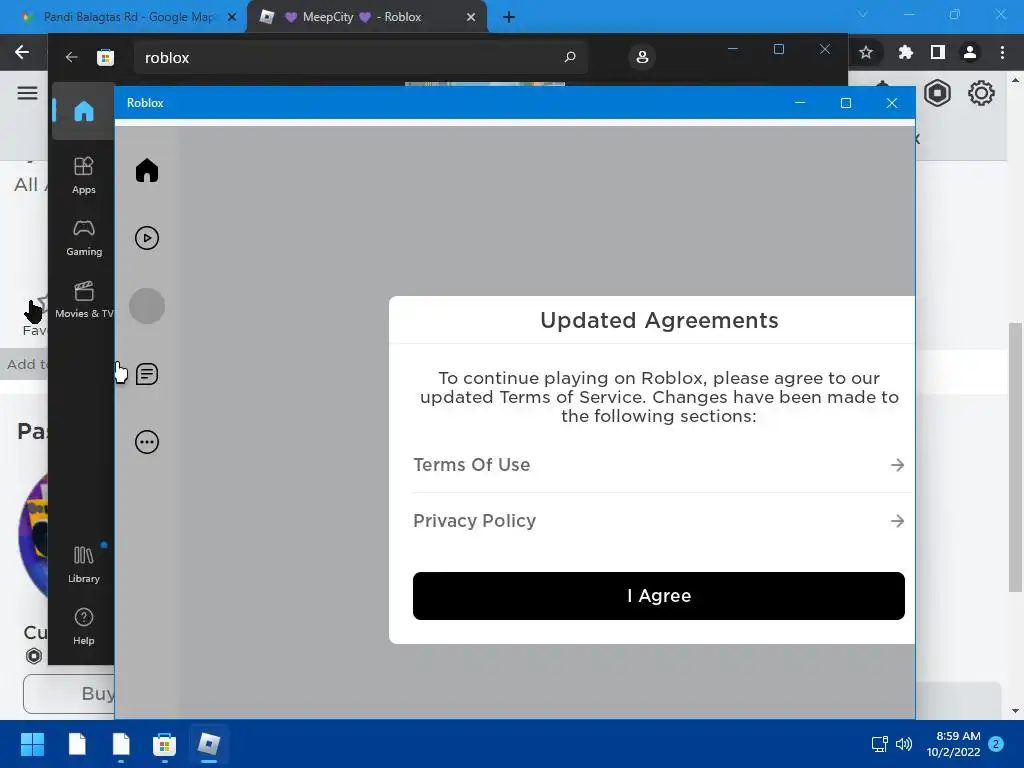
Task: Open the Privacy Policy section
Action: [x=658, y=521]
